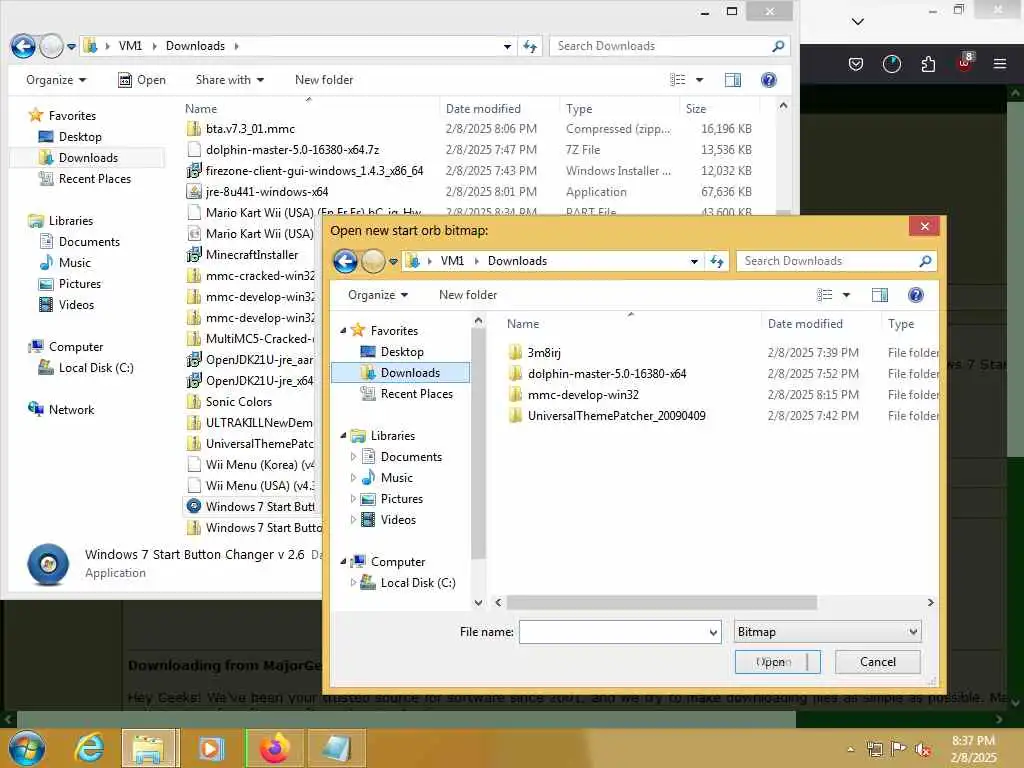Screen dimensions: 1024x768
Task: Show preview pane in Open bitmap dialog
Action: coord(880,295)
